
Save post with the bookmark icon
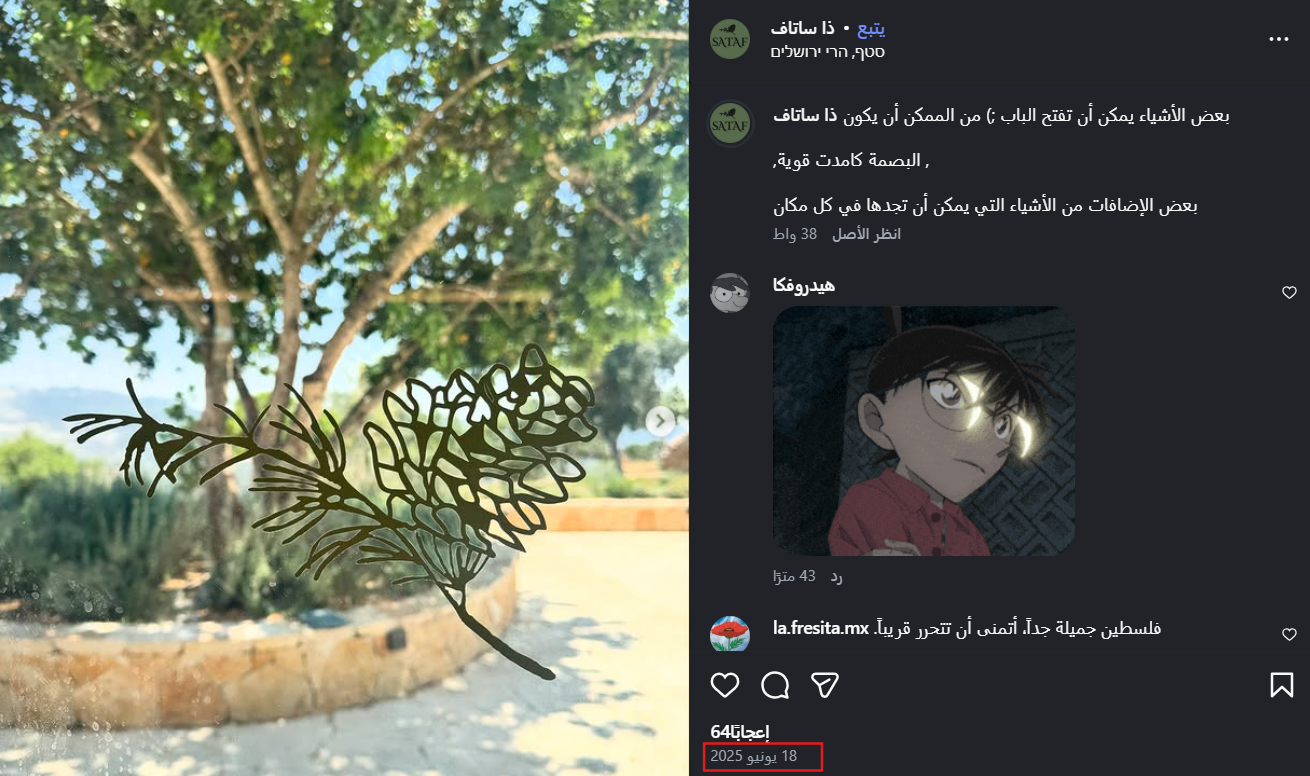pyautogui.click(x=1282, y=685)
